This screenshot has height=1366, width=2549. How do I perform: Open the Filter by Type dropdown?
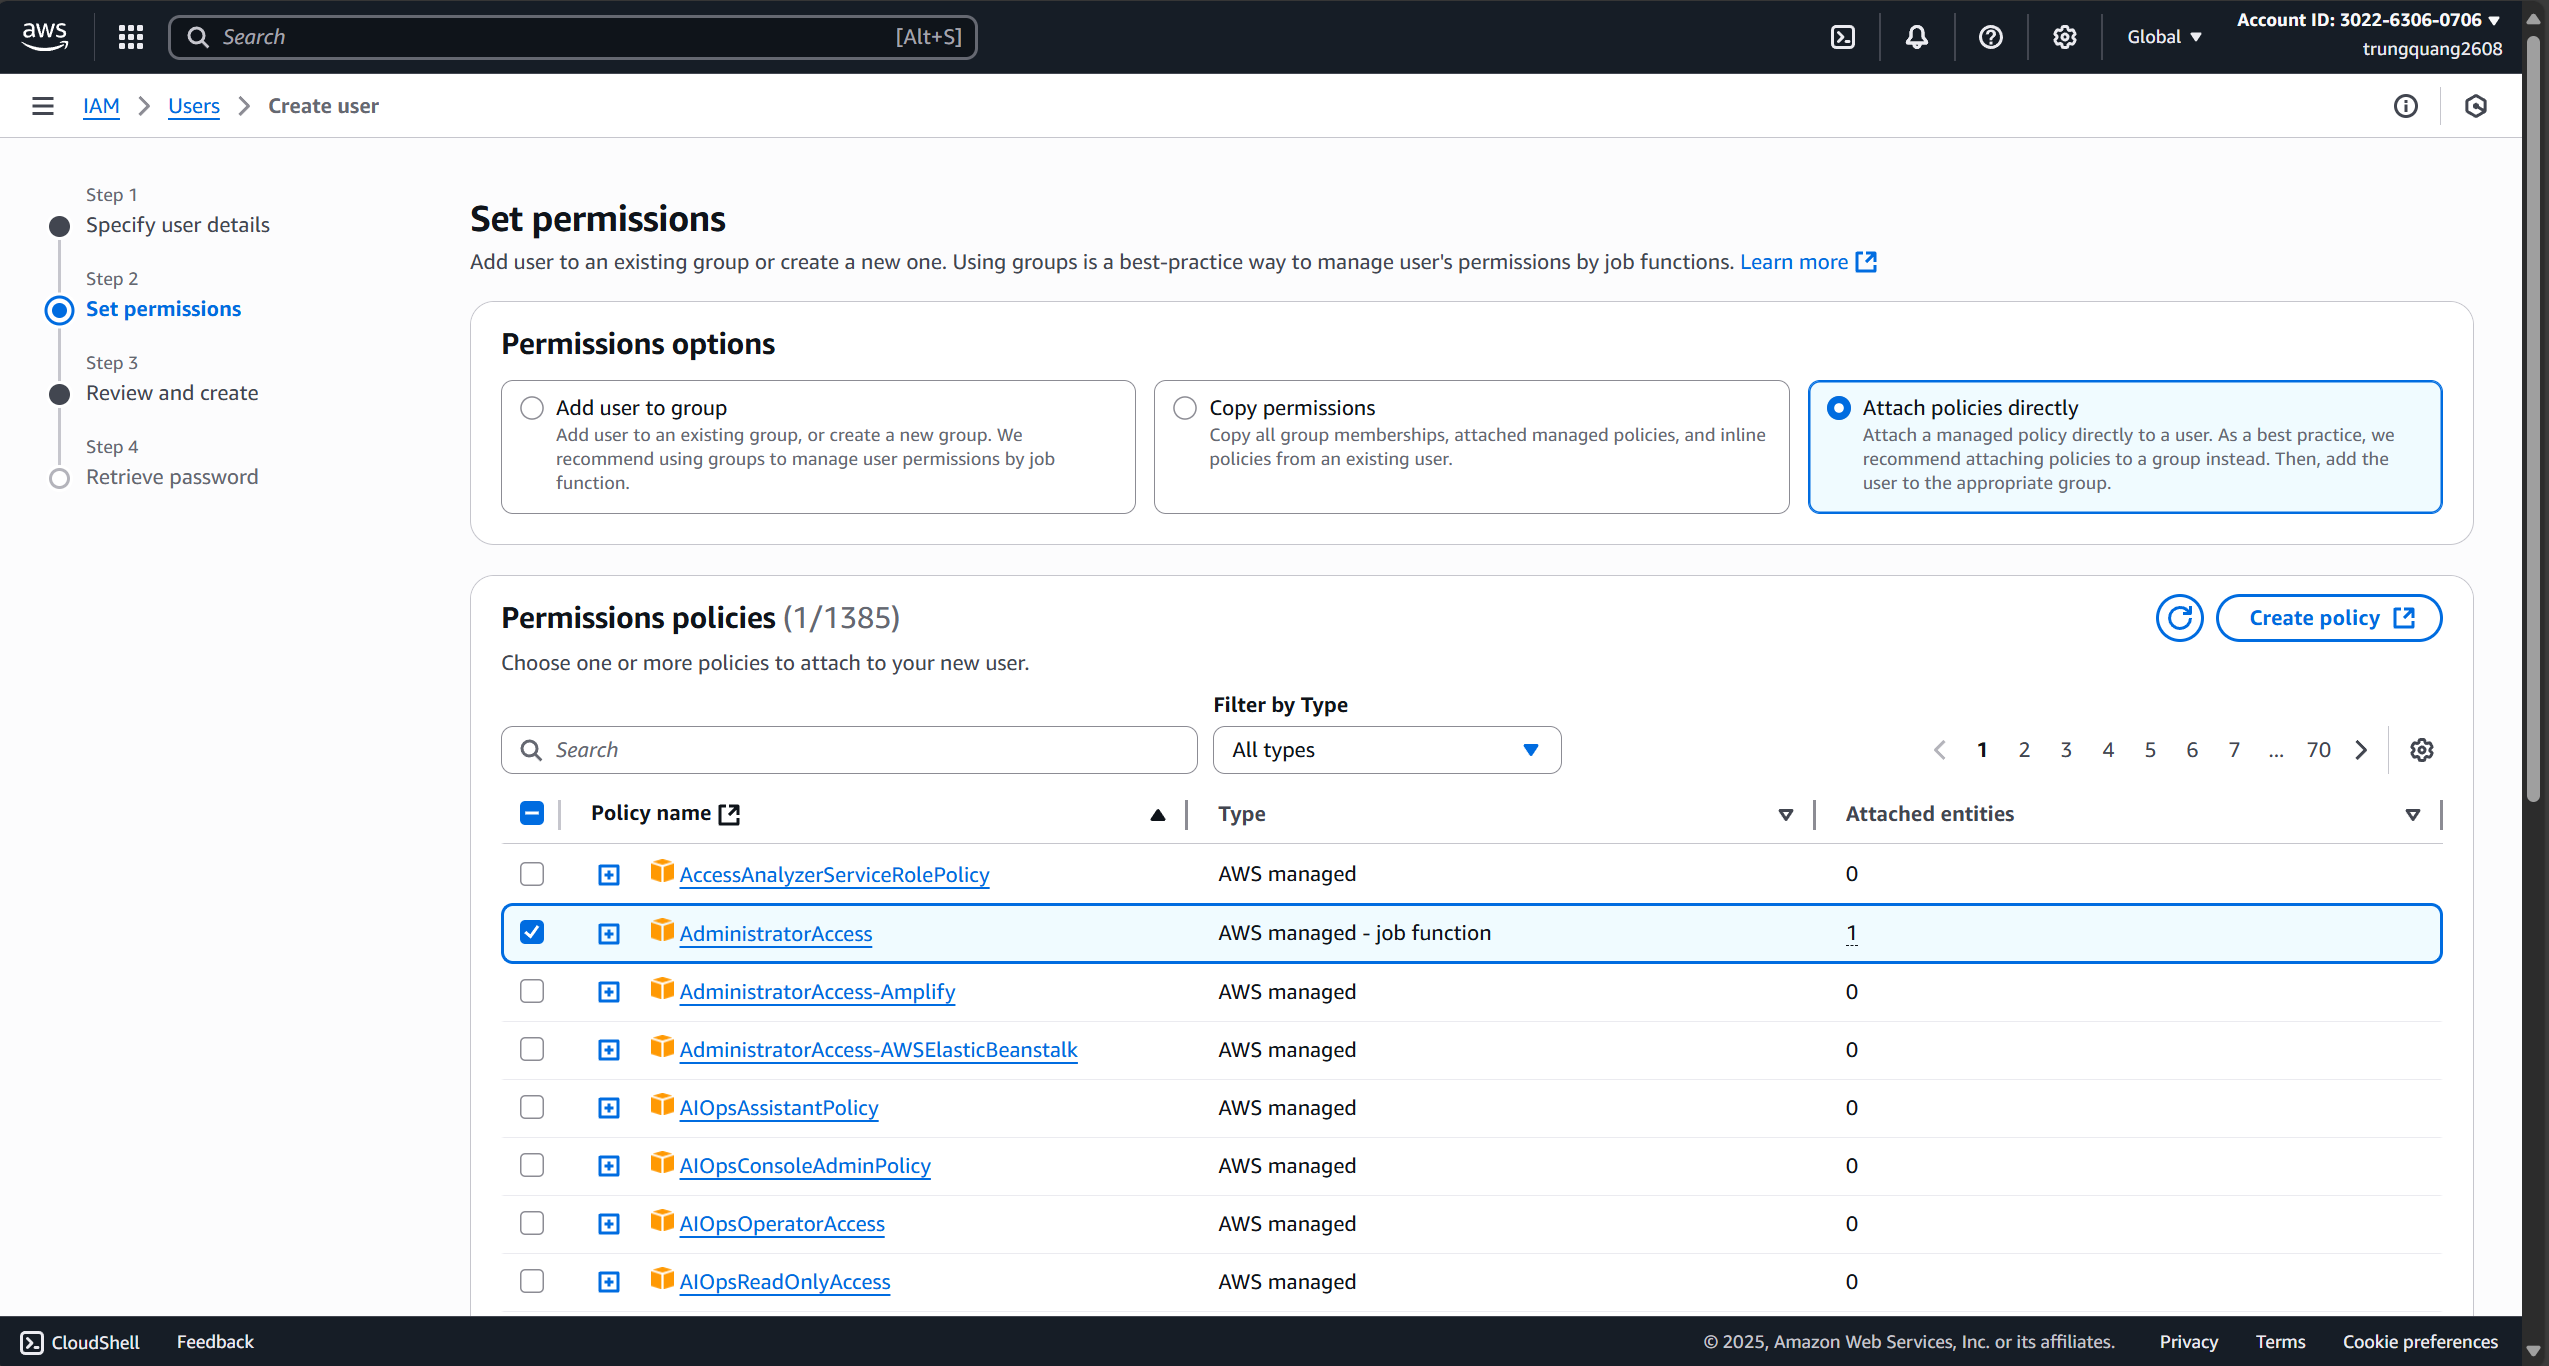pos(1386,750)
